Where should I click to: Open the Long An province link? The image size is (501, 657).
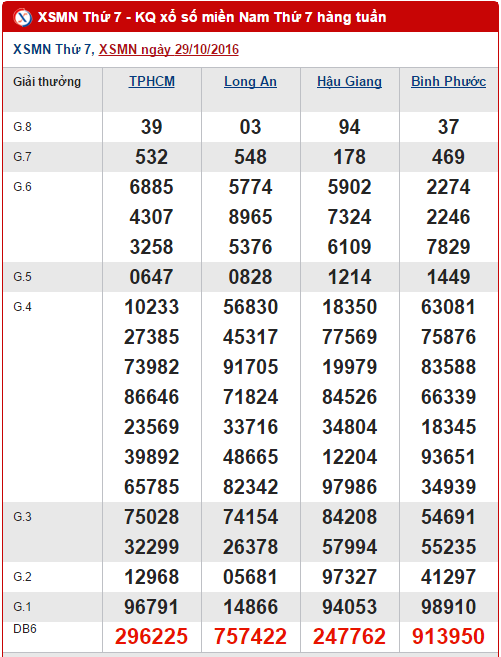coord(250,81)
